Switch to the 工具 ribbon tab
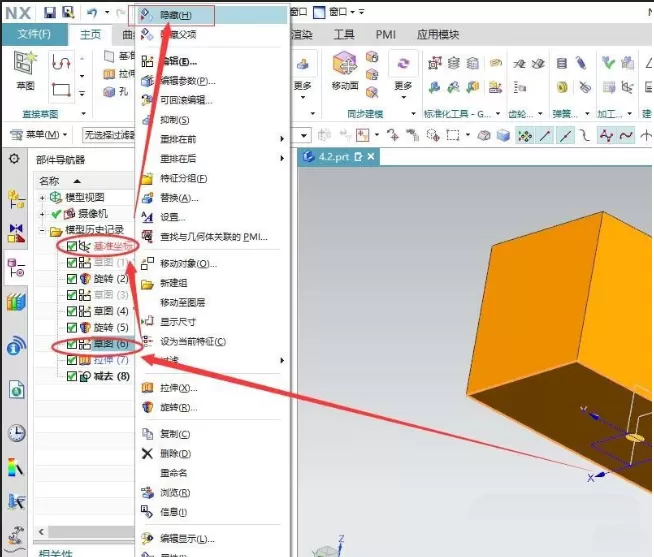 coord(344,34)
